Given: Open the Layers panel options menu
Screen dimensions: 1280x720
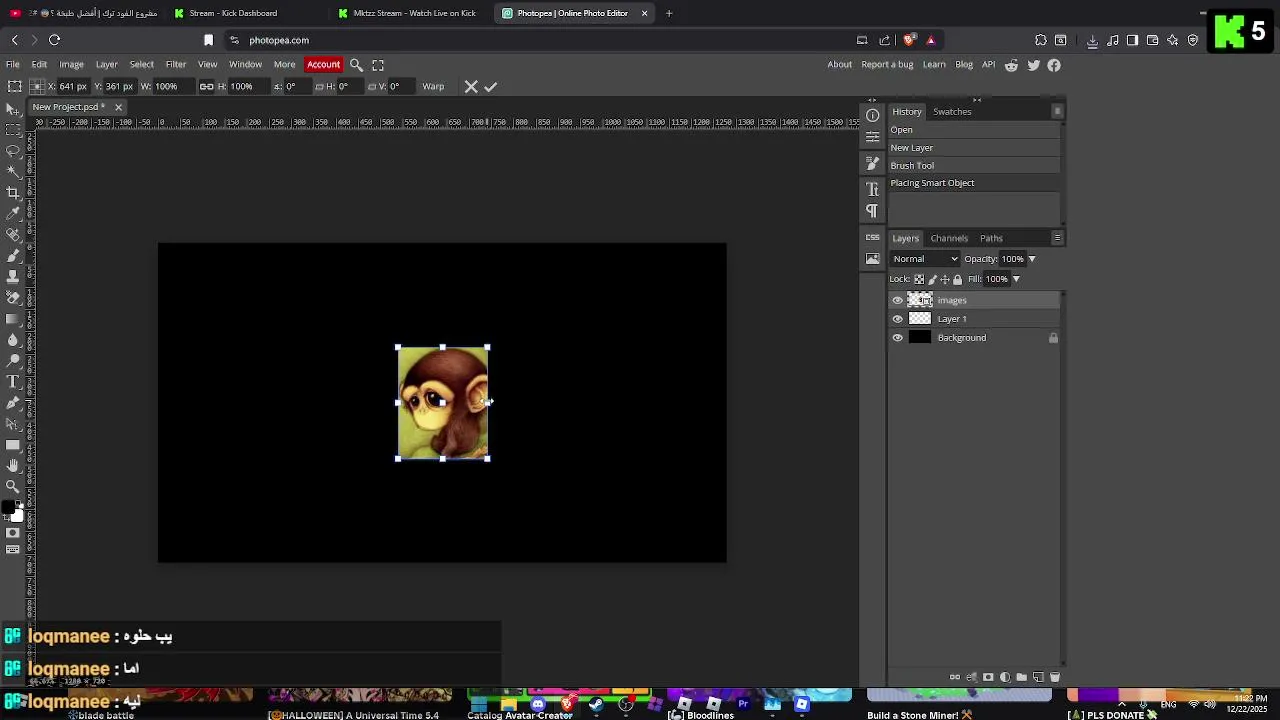Looking at the screenshot, I should pyautogui.click(x=1057, y=238).
